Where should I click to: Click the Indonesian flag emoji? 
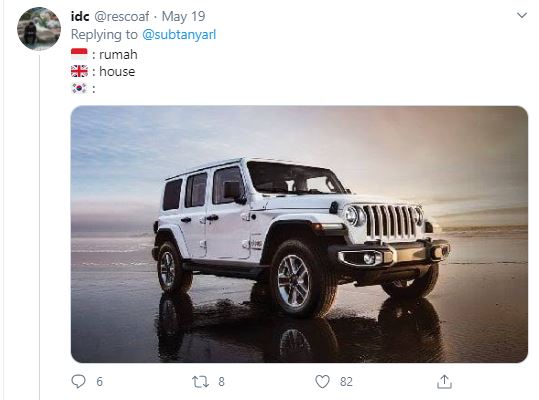click(79, 54)
